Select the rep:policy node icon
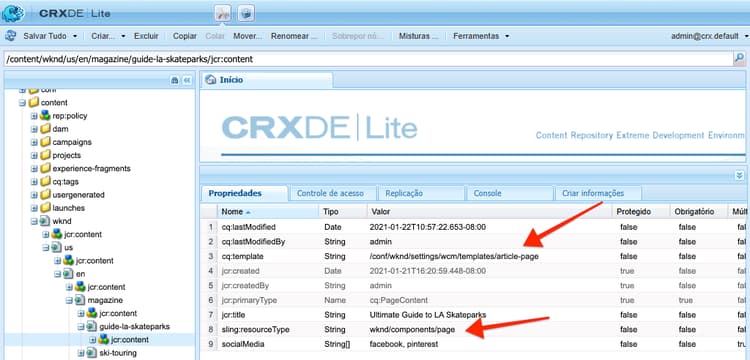The height and width of the screenshot is (360, 750). click(x=45, y=116)
